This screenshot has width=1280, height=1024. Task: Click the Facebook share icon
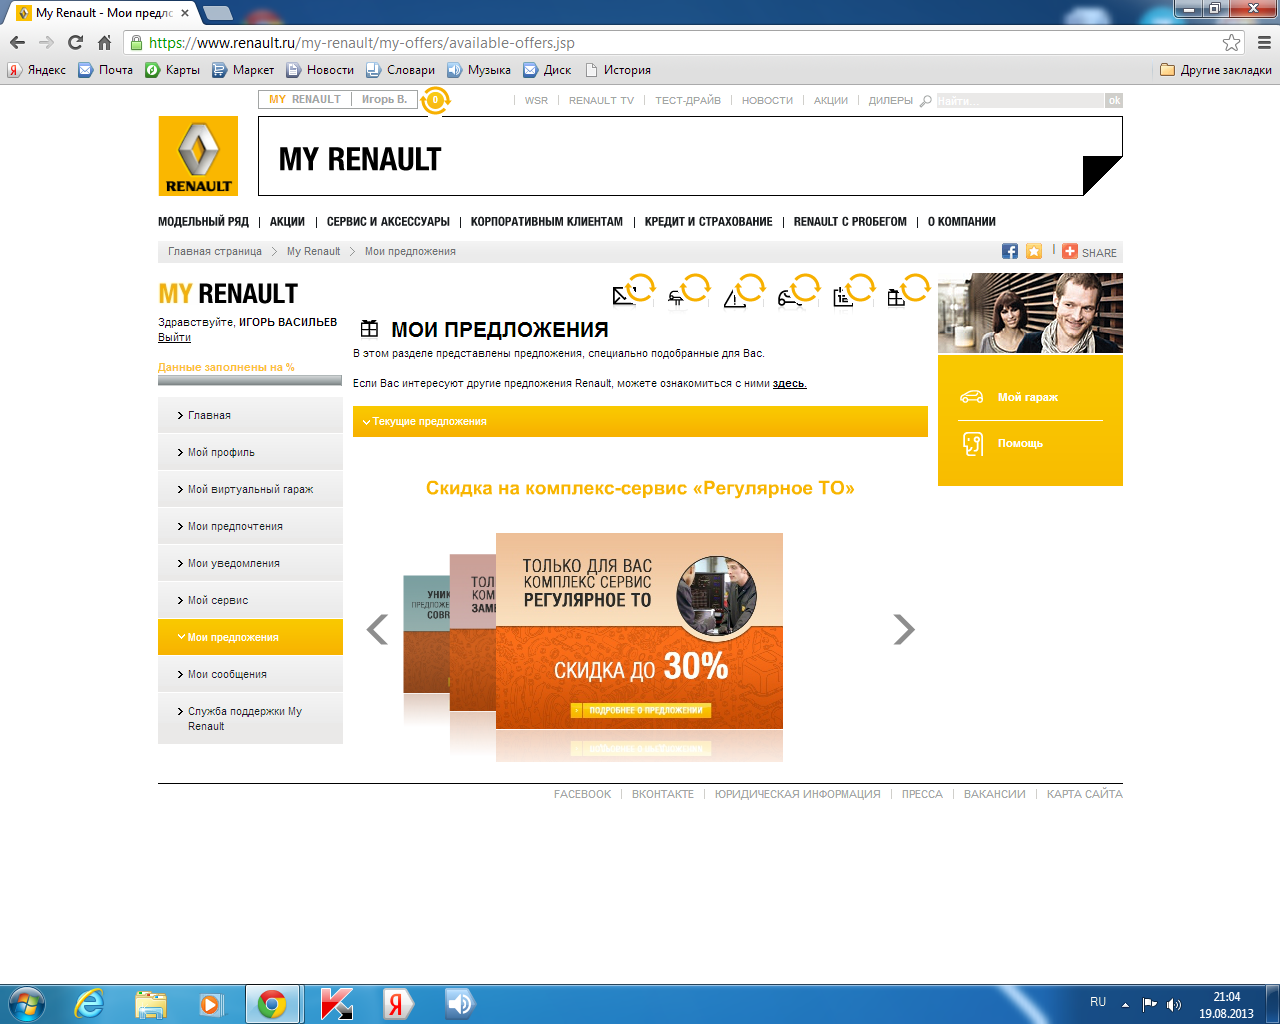click(x=1010, y=252)
